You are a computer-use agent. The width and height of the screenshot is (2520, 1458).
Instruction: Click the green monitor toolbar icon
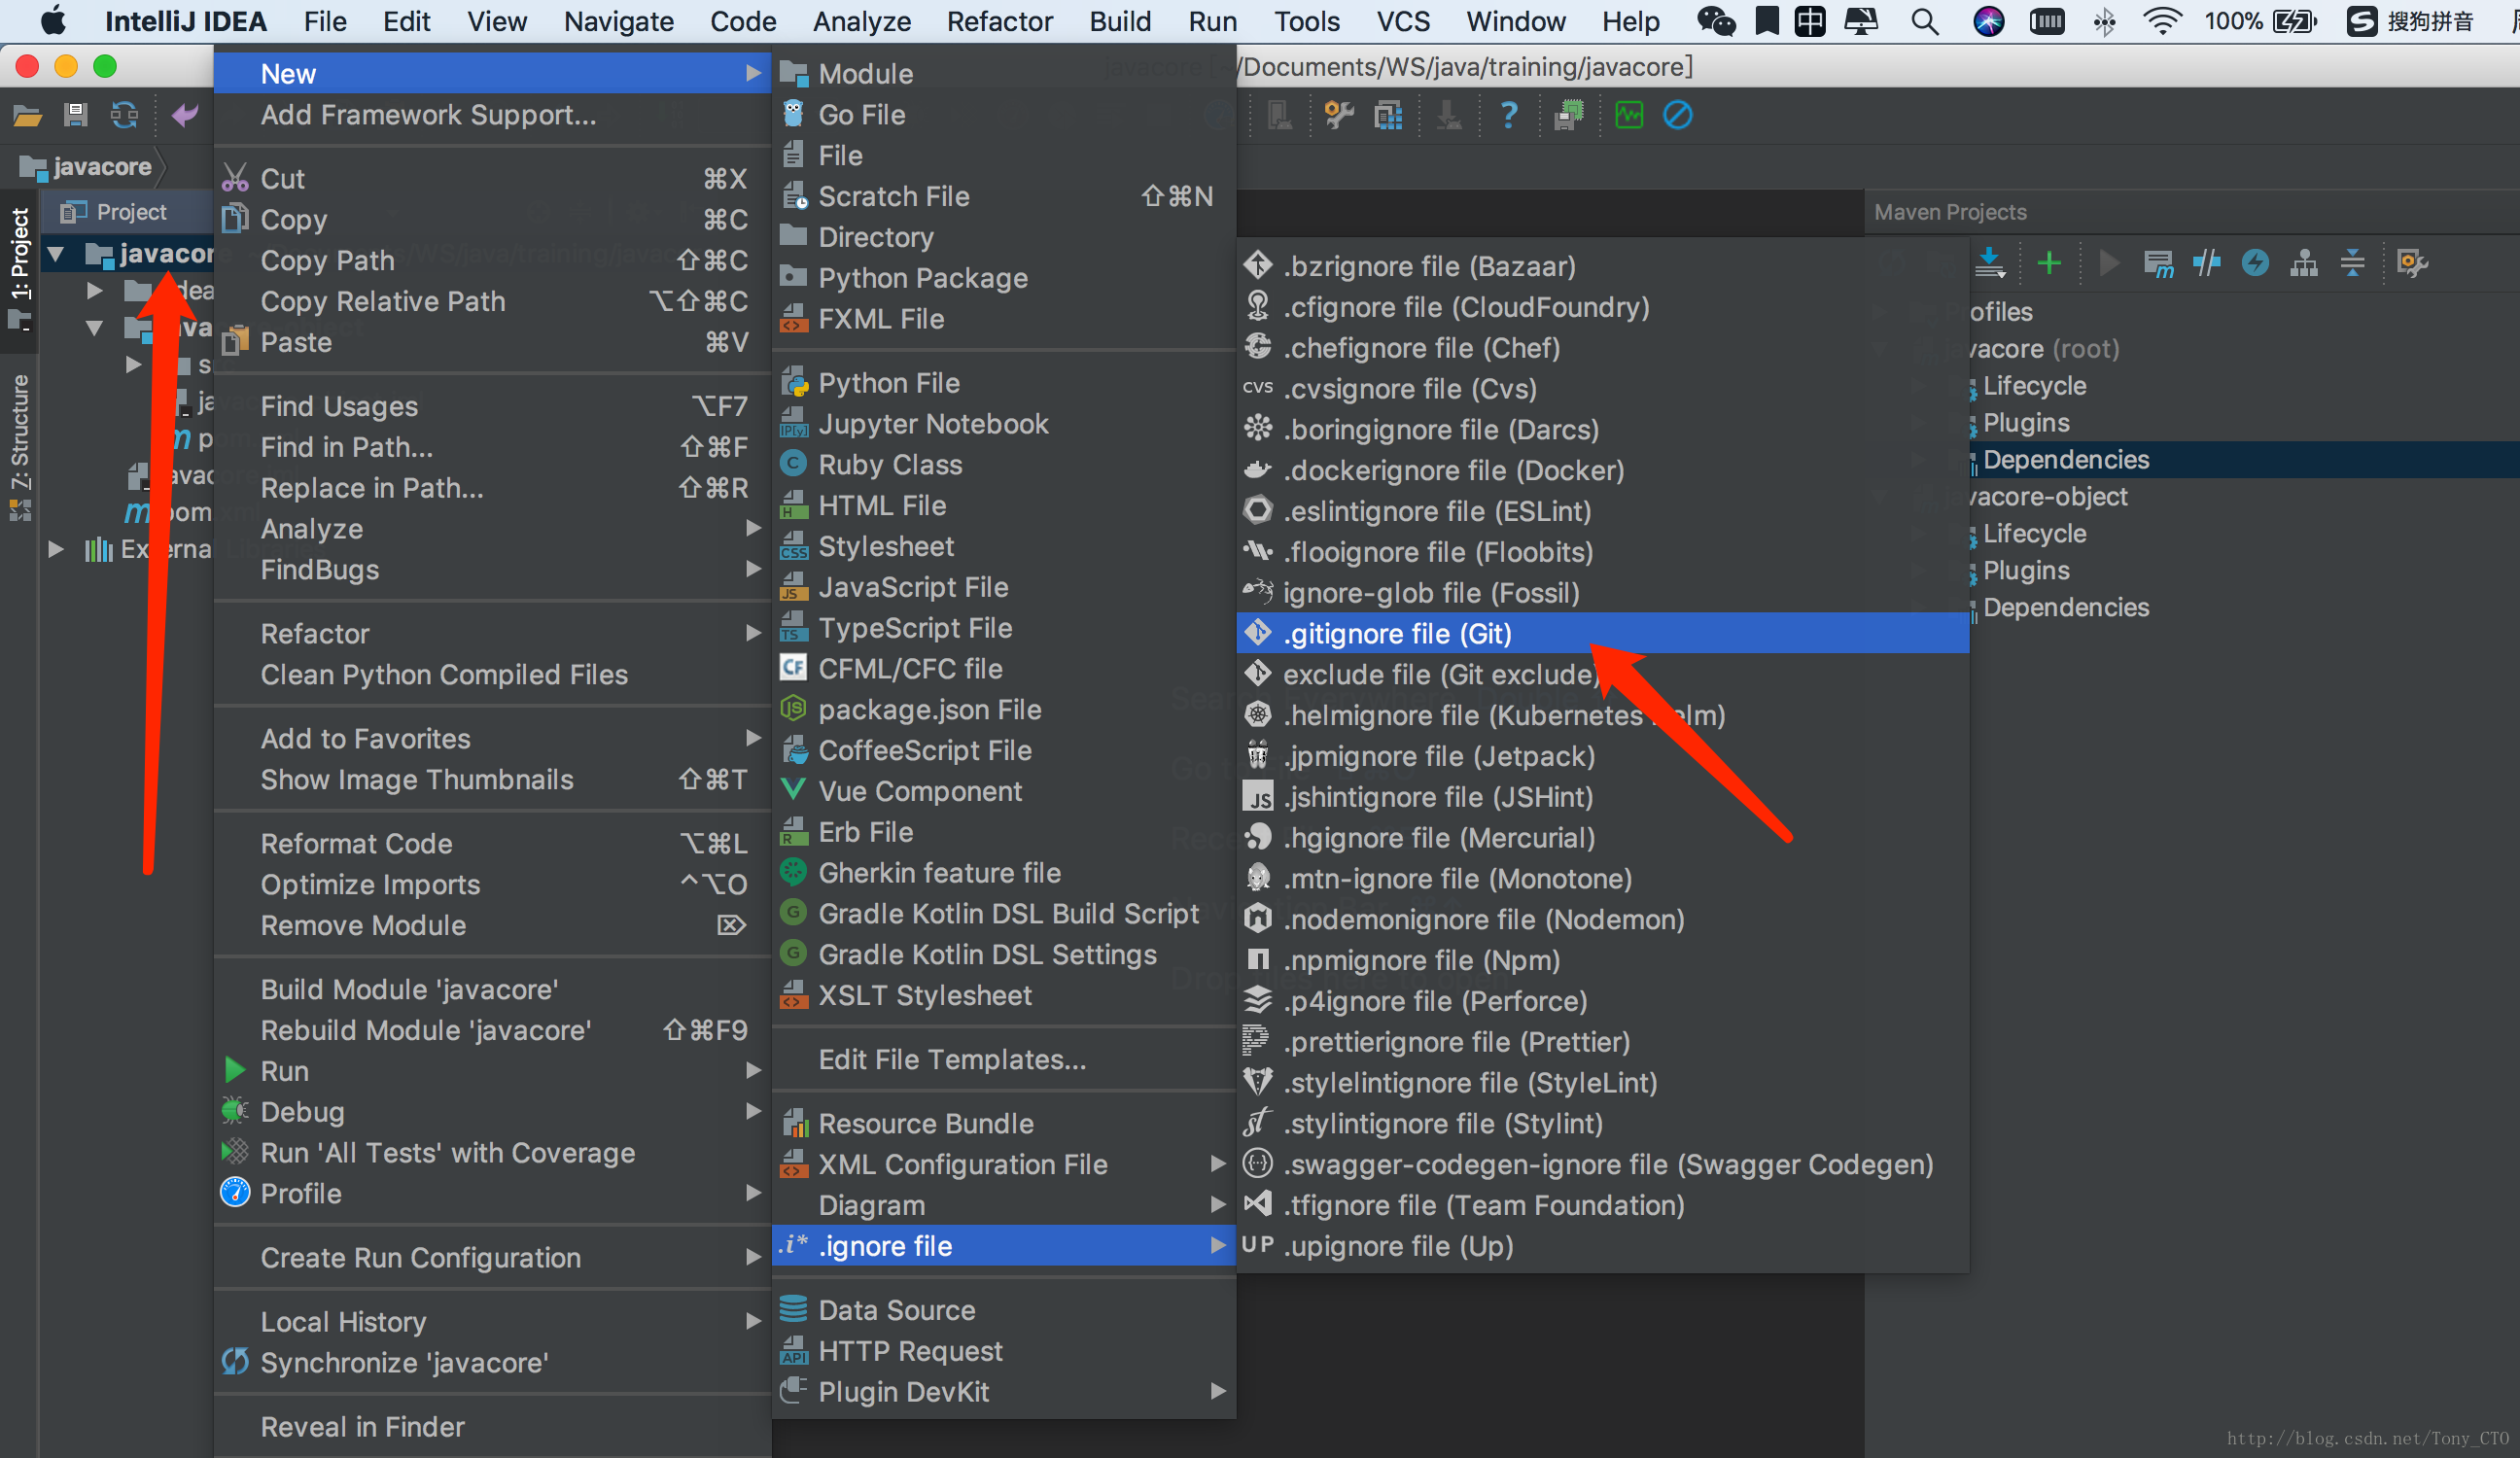tap(1629, 116)
